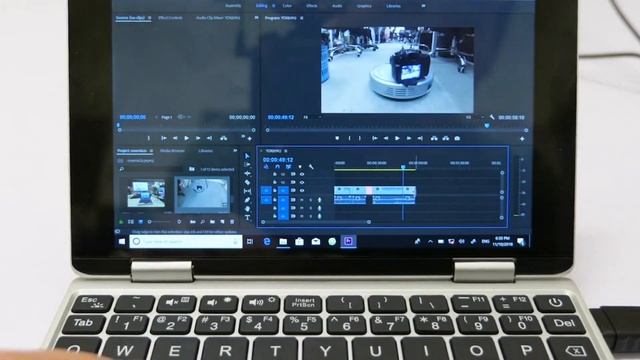Open sort icons menu in Project panel
This screenshot has width=640, height=360.
(179, 222)
